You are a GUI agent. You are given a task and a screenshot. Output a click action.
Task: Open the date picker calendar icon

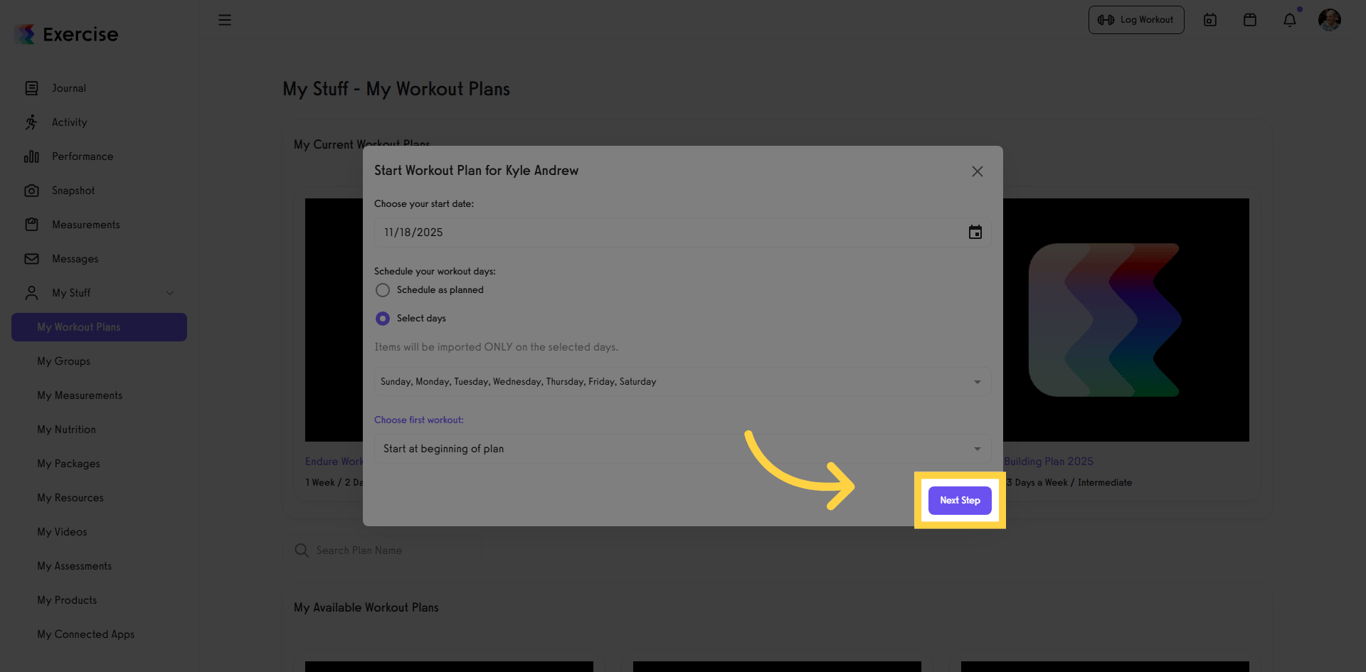click(975, 232)
